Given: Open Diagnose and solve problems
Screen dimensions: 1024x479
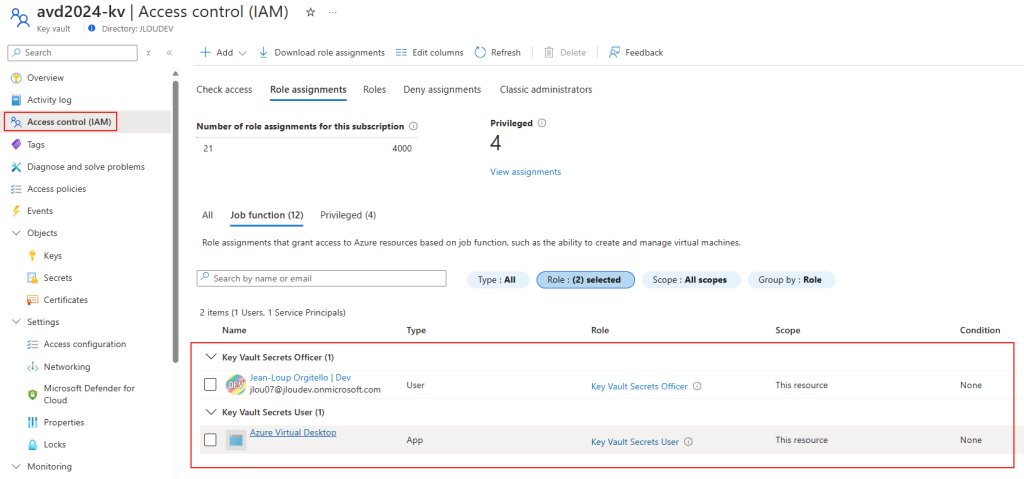Looking at the screenshot, I should 88,167.
